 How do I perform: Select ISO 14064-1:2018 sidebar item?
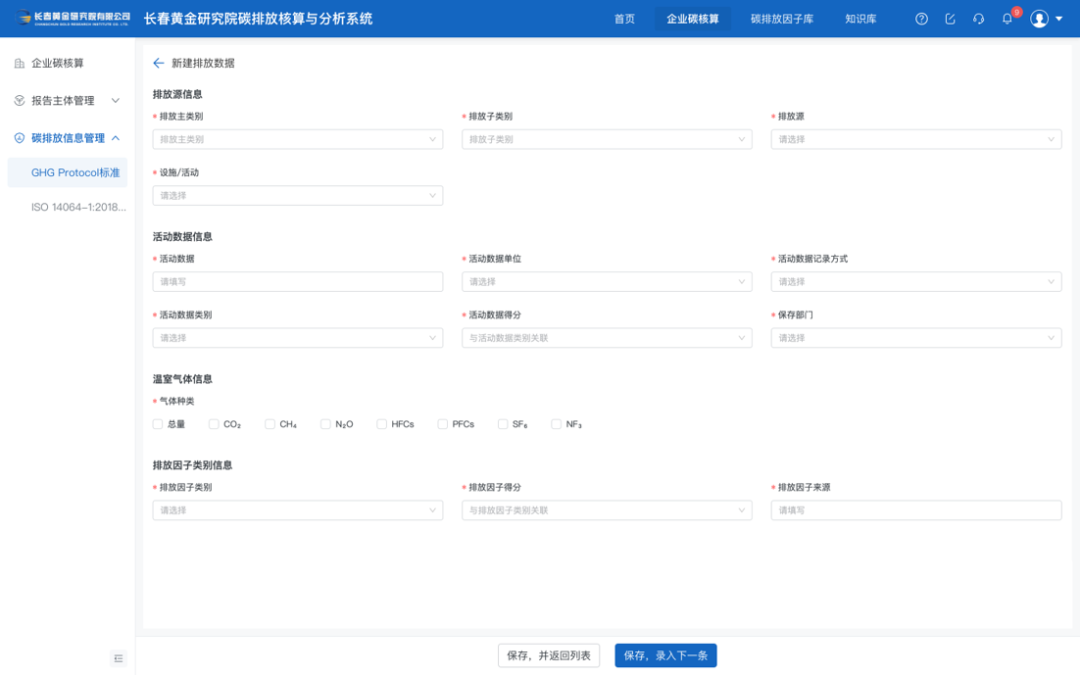[78, 207]
